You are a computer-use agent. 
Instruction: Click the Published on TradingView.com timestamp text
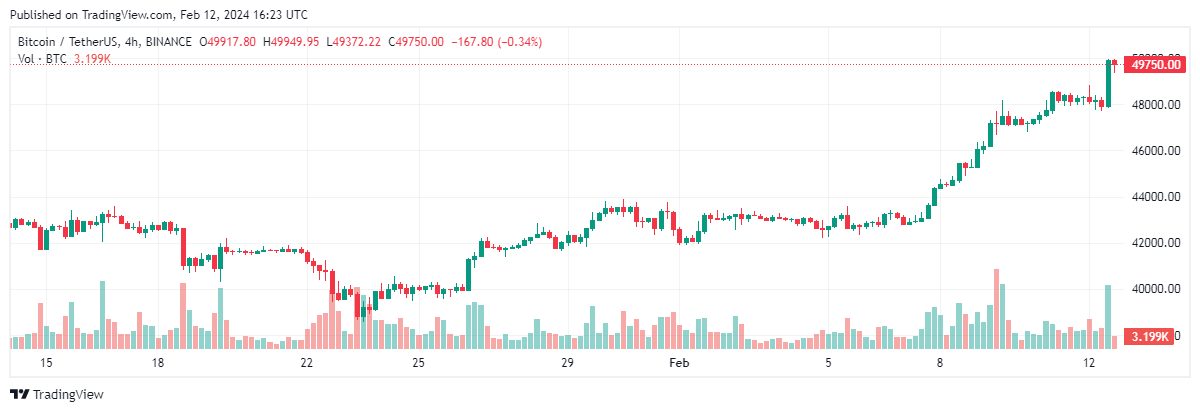159,15
